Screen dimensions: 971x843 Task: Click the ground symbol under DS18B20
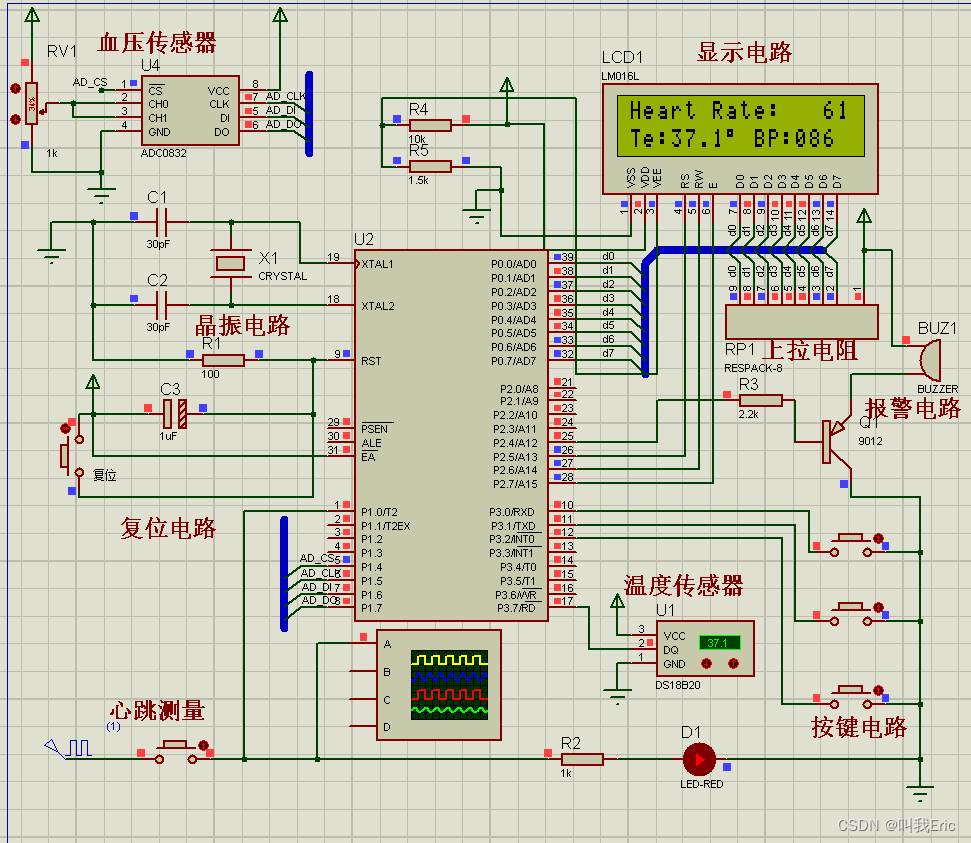[x=617, y=696]
